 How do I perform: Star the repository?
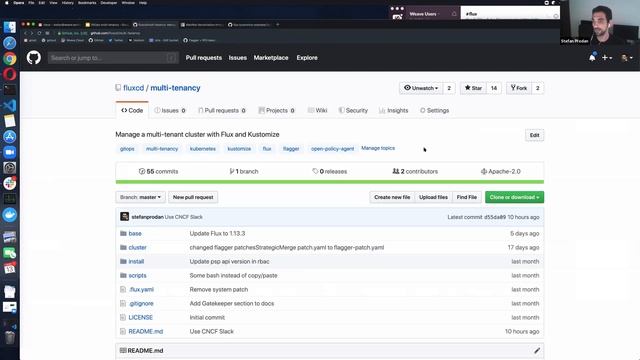click(473, 88)
